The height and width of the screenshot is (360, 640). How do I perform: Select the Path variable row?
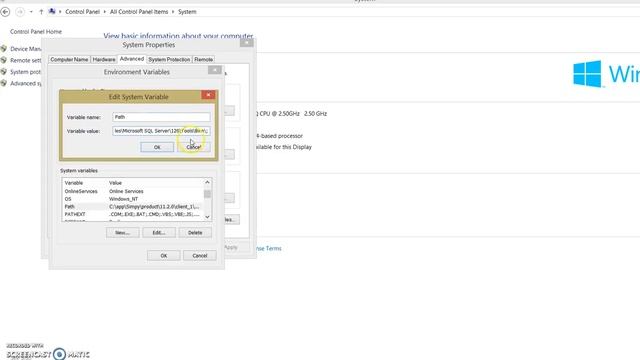coord(132,207)
